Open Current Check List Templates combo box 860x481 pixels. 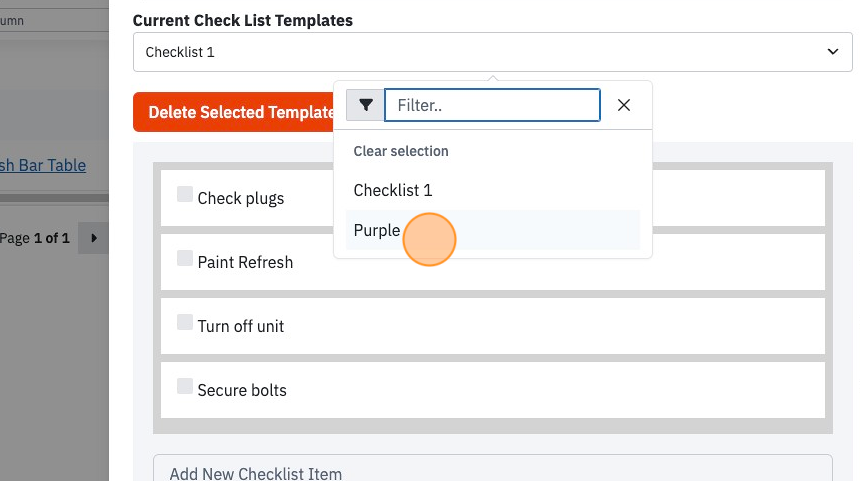pyautogui.click(x=492, y=52)
